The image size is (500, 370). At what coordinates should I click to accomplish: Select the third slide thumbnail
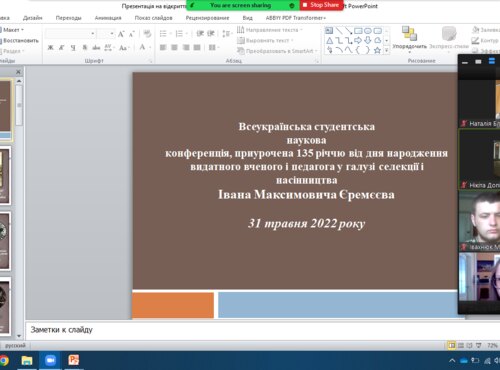(x=5, y=241)
